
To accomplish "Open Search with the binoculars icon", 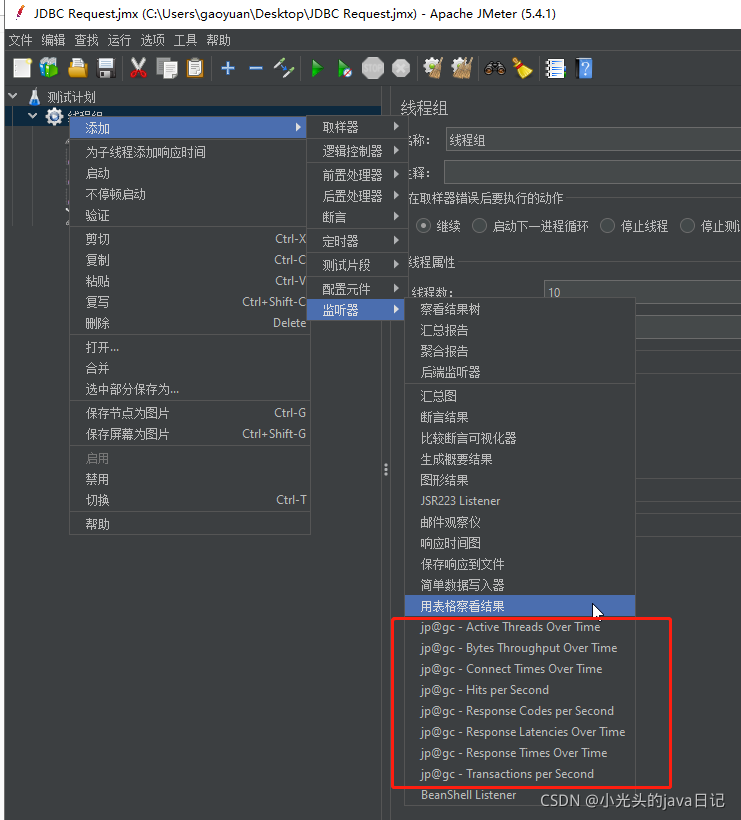I will (495, 69).
